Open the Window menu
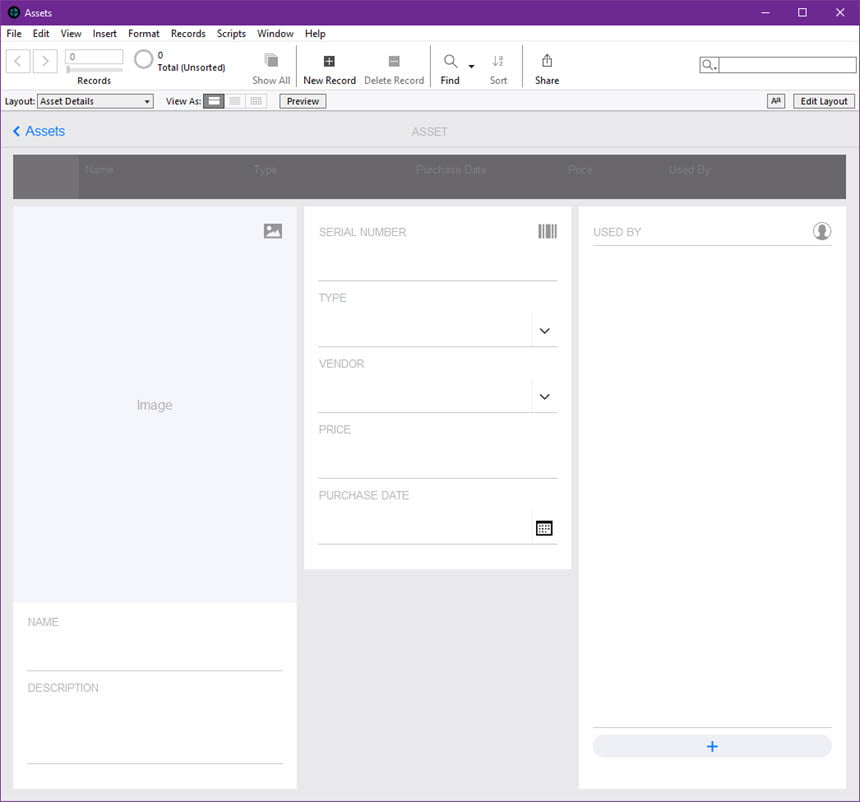The image size is (860, 802). tap(275, 33)
